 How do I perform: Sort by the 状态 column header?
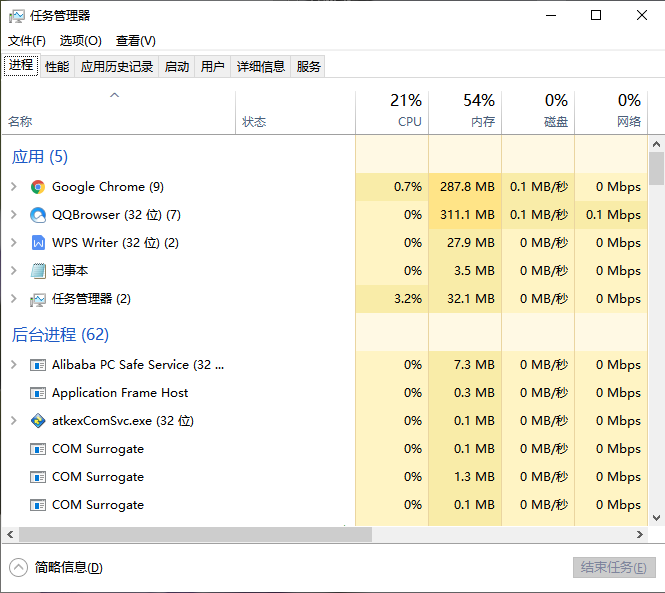pos(295,113)
